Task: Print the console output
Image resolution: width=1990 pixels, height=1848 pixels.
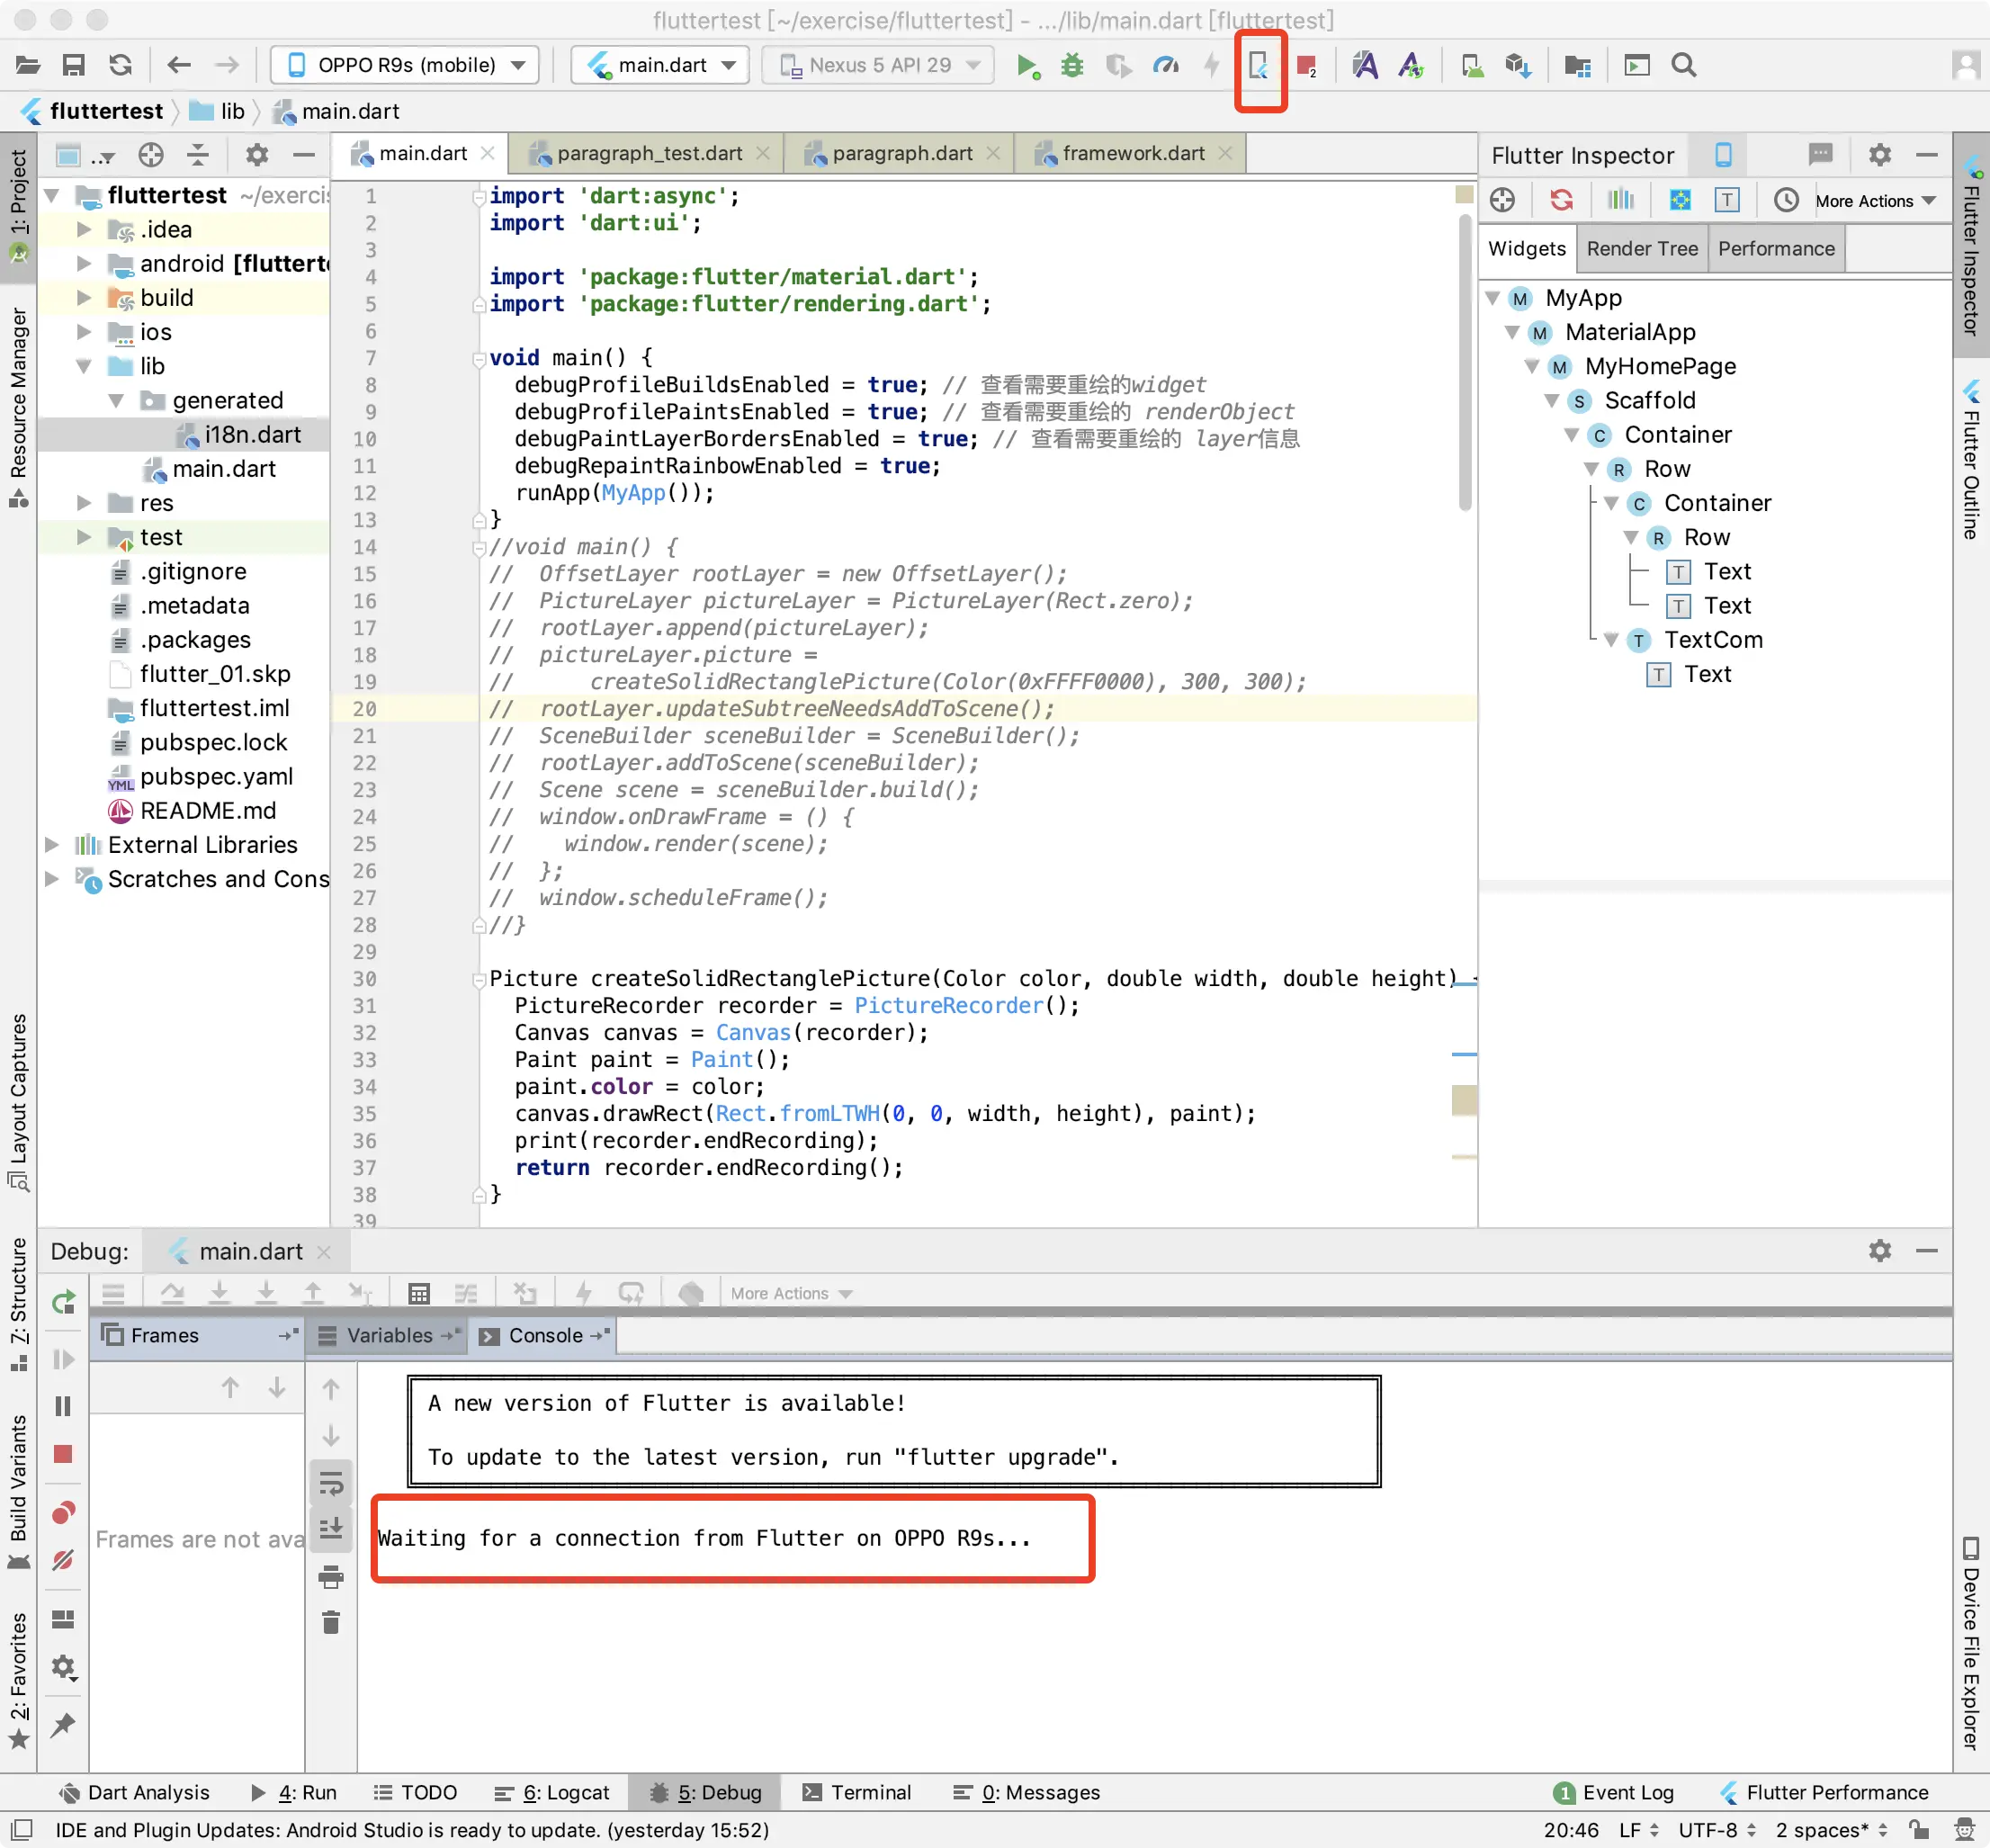Action: pos(331,1577)
